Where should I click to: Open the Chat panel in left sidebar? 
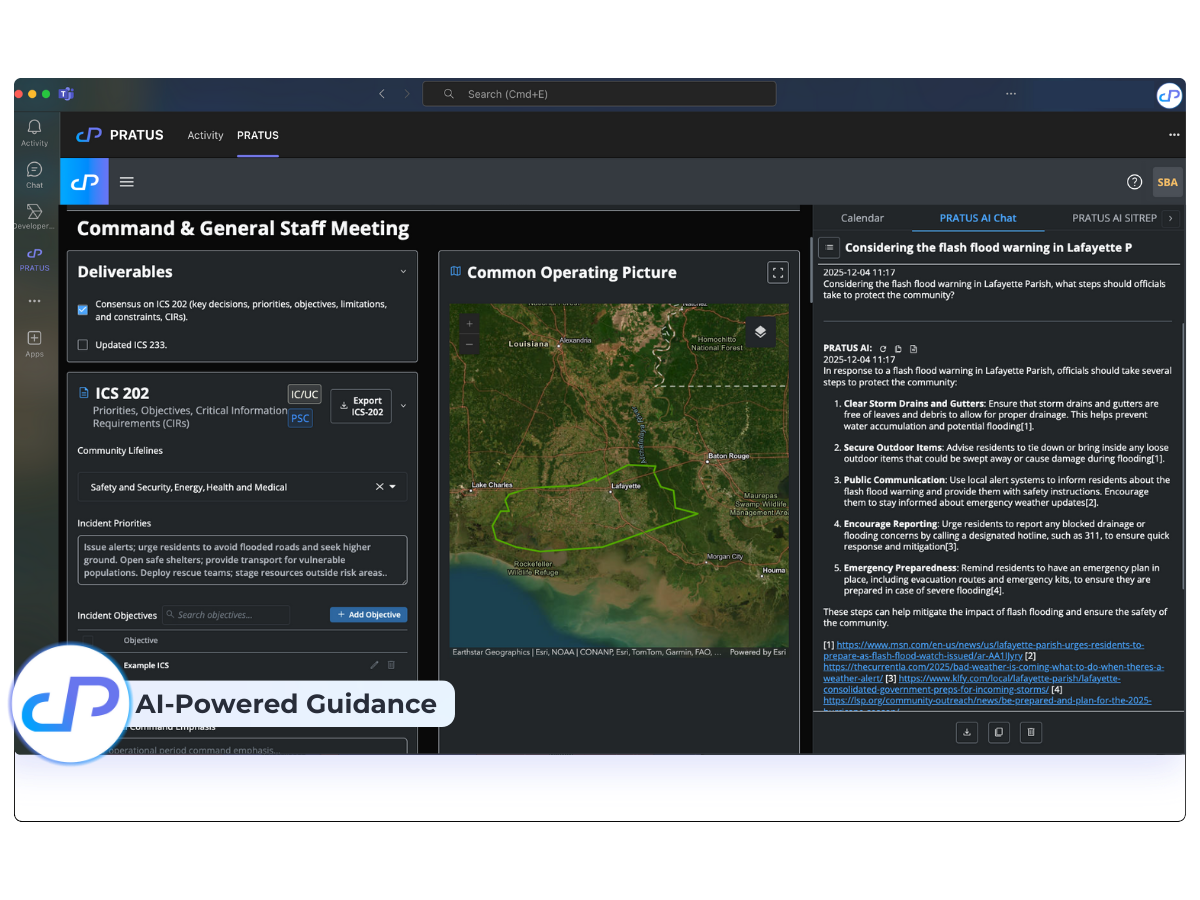[33, 175]
